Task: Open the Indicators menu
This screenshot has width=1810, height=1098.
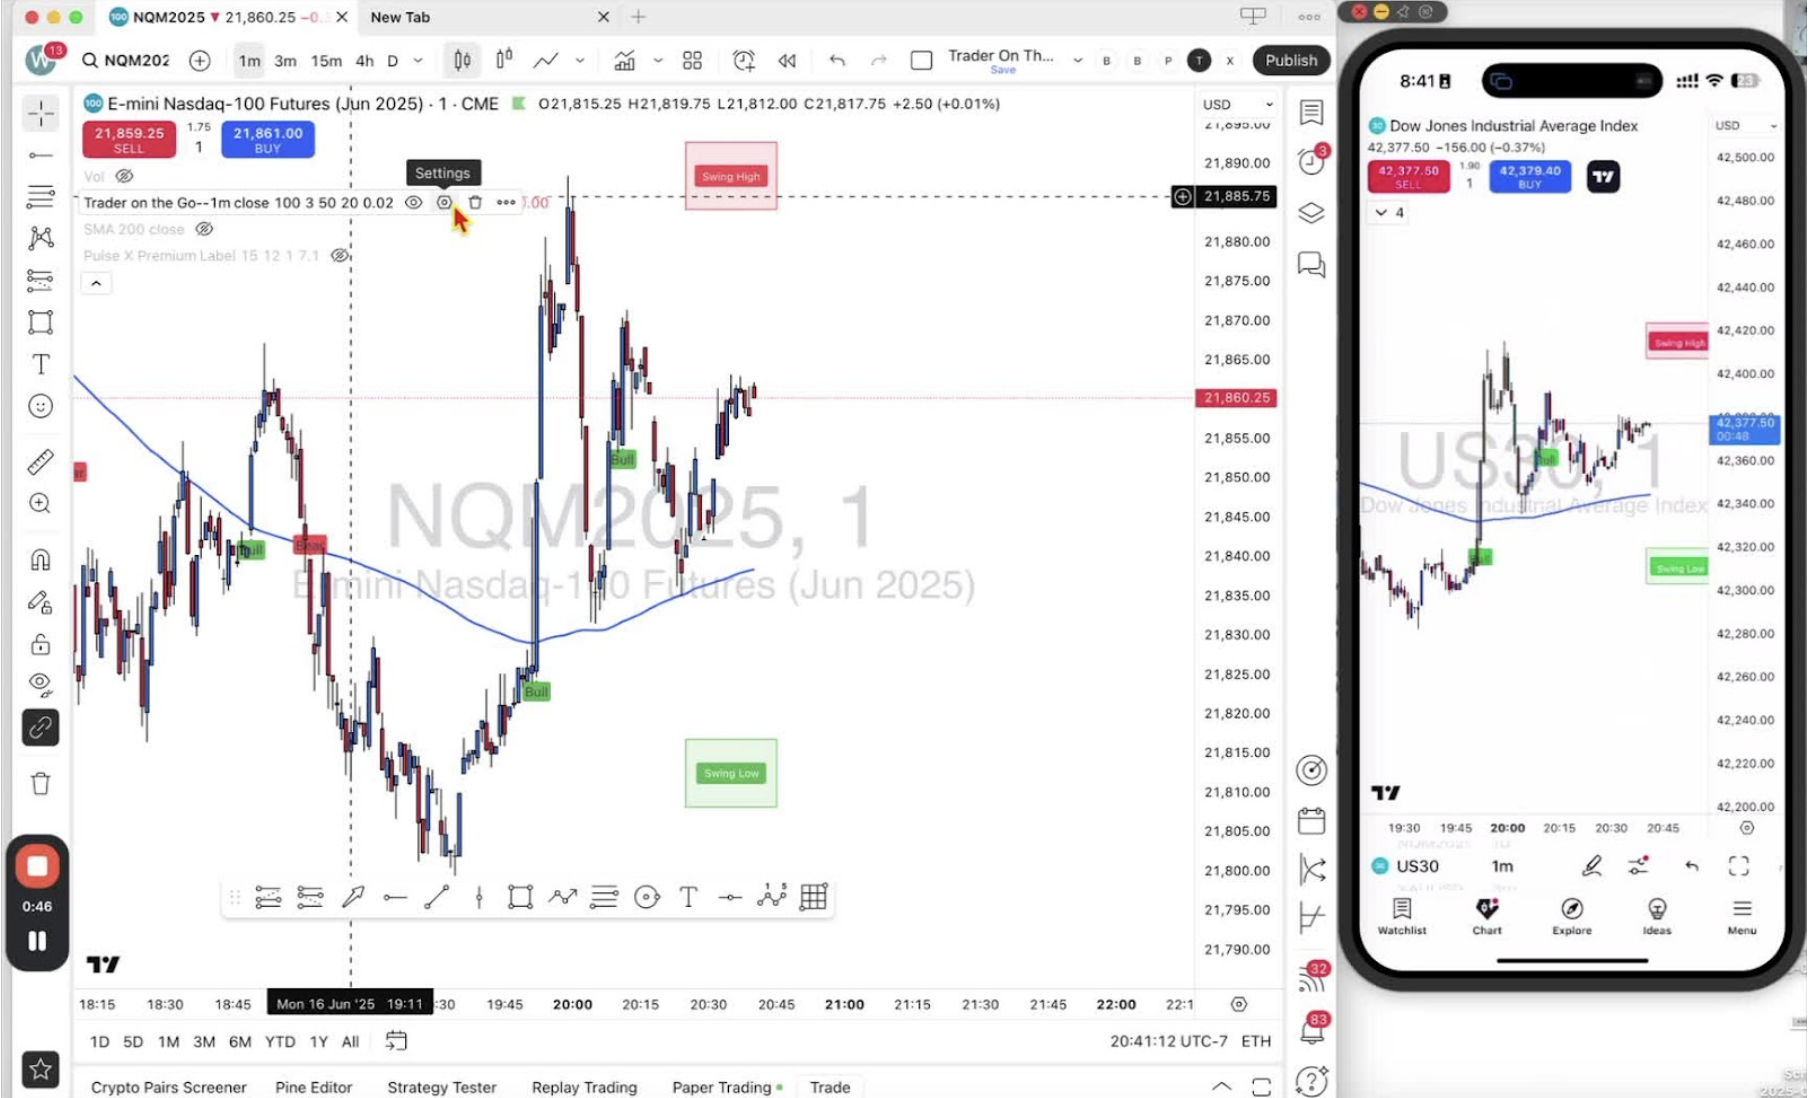Action: [x=625, y=60]
